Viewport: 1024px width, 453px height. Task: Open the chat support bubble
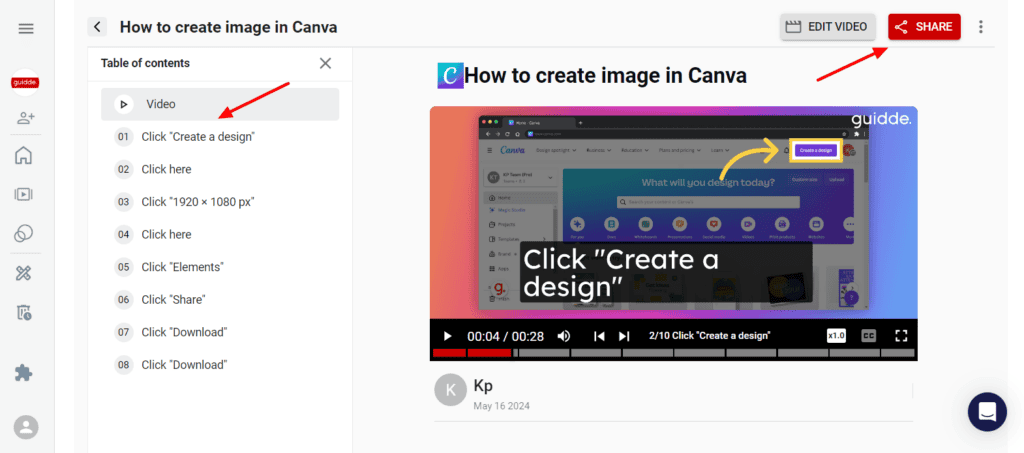(987, 412)
